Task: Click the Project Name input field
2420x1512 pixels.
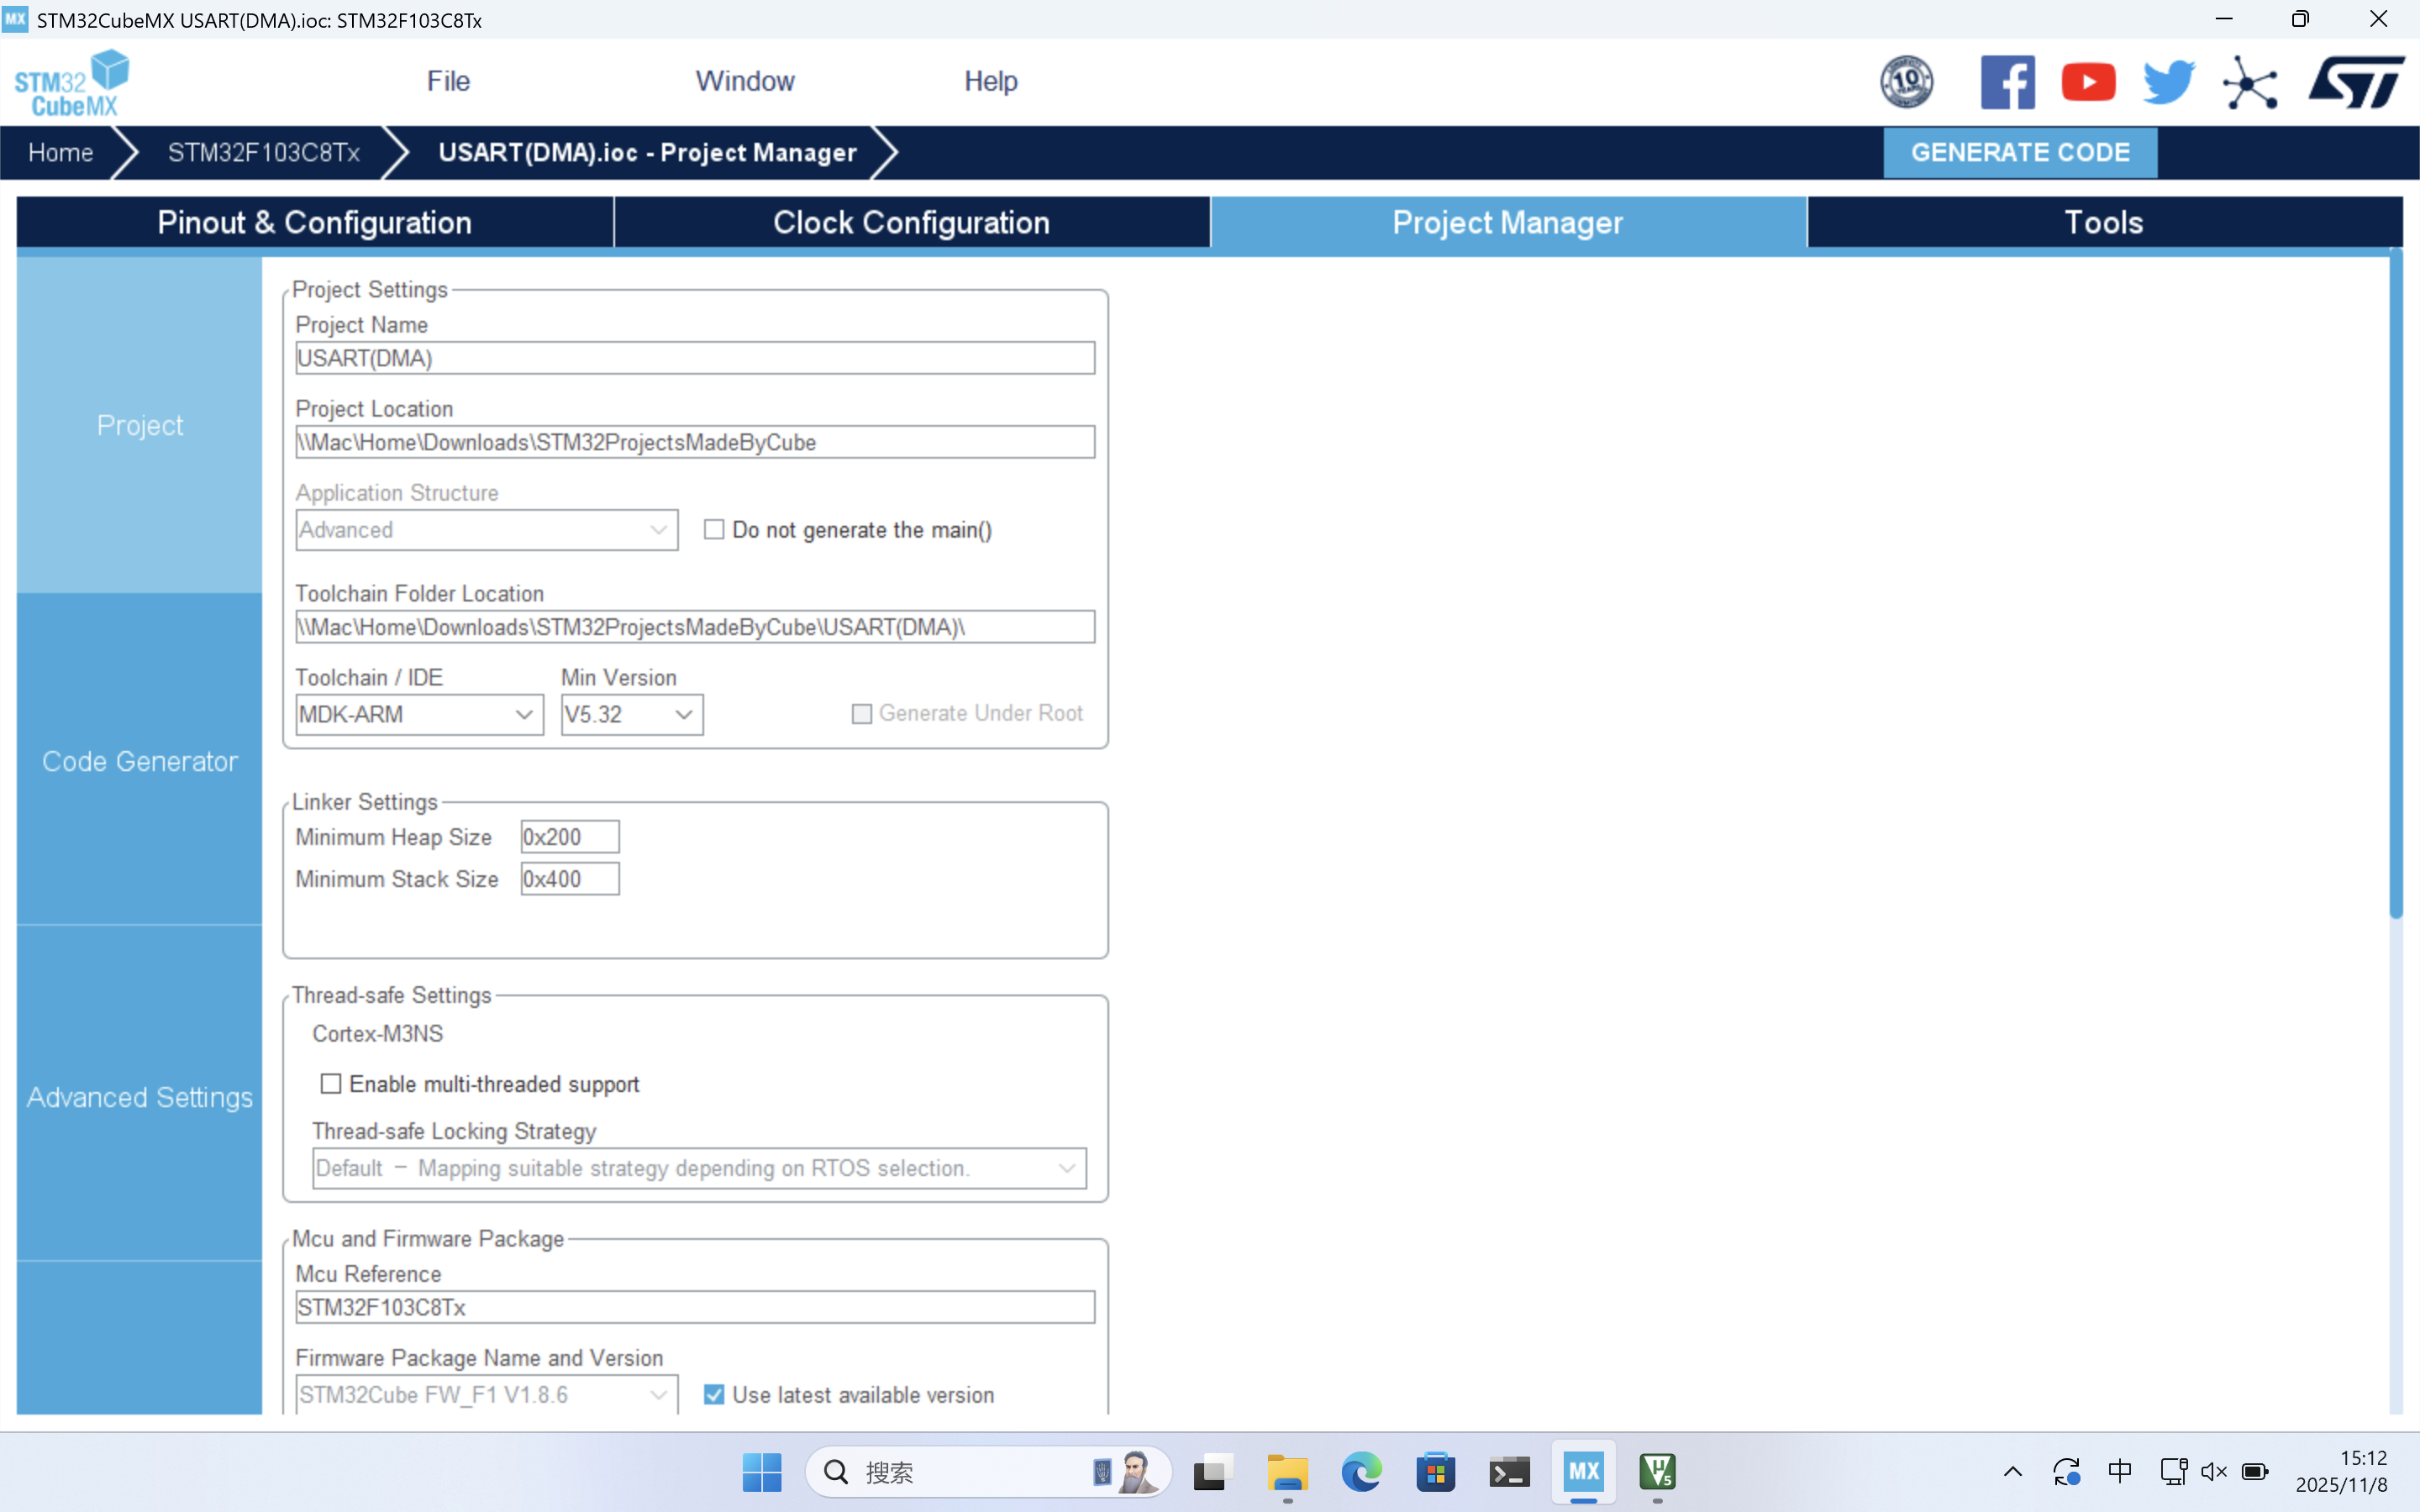Action: 695,358
